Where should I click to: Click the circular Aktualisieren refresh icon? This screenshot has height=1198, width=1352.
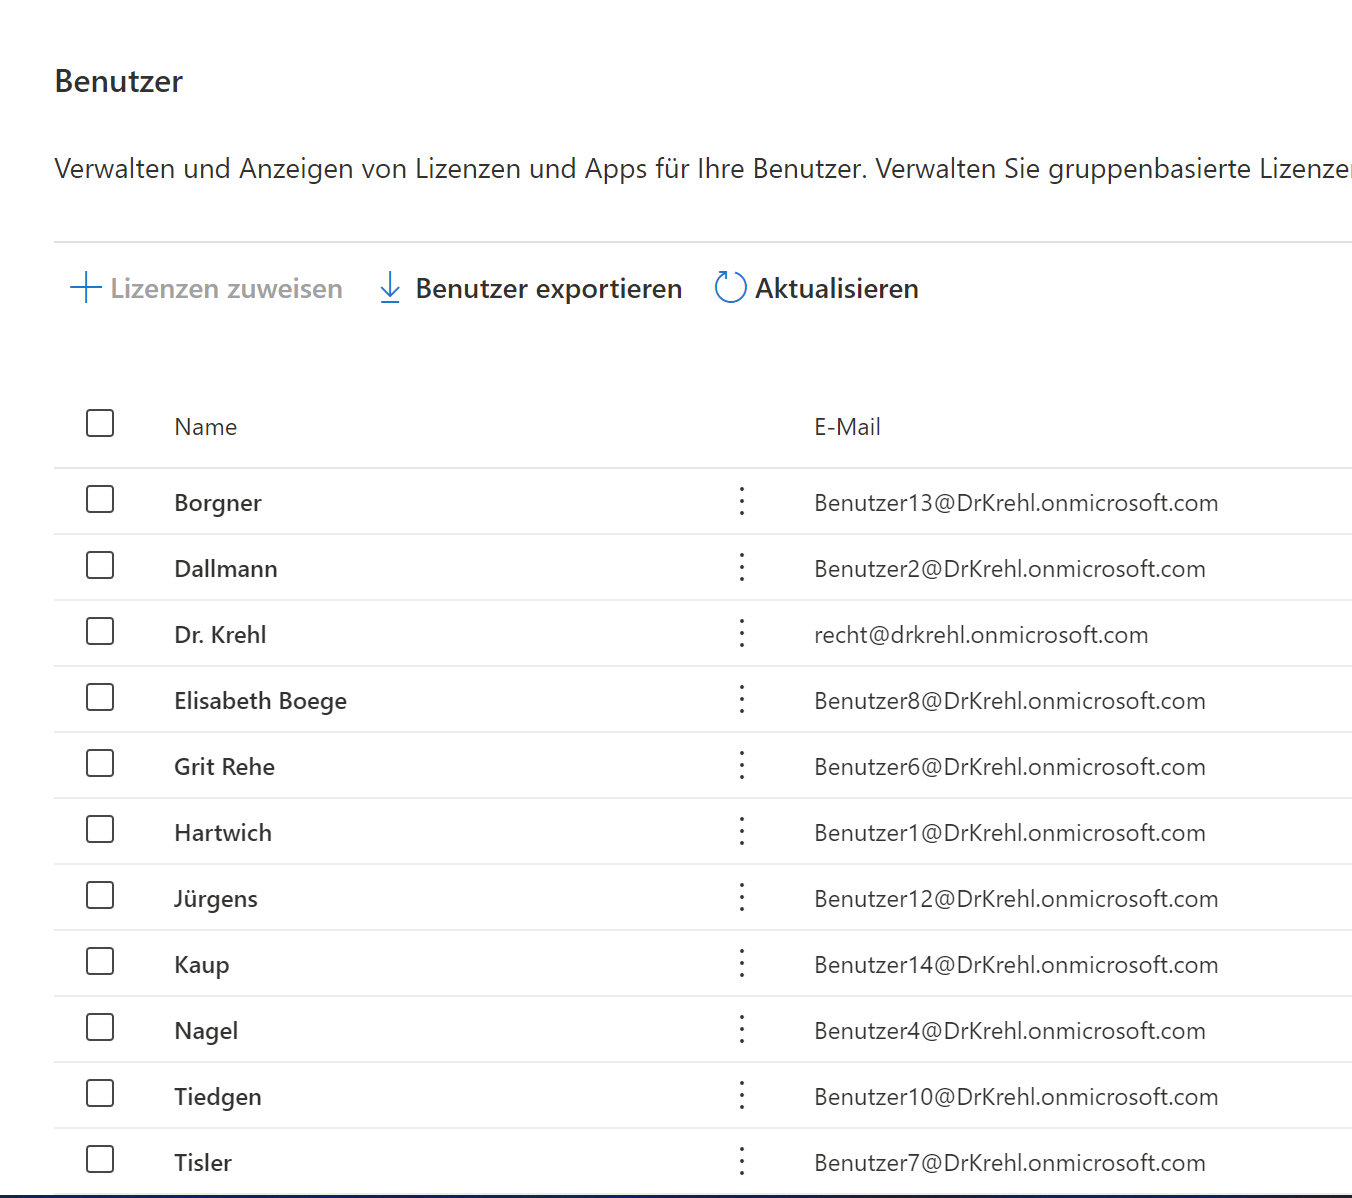pos(730,288)
